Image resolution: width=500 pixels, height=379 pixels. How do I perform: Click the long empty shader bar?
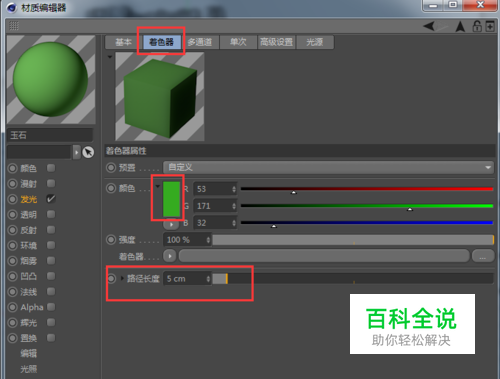pyautogui.click(x=324, y=256)
